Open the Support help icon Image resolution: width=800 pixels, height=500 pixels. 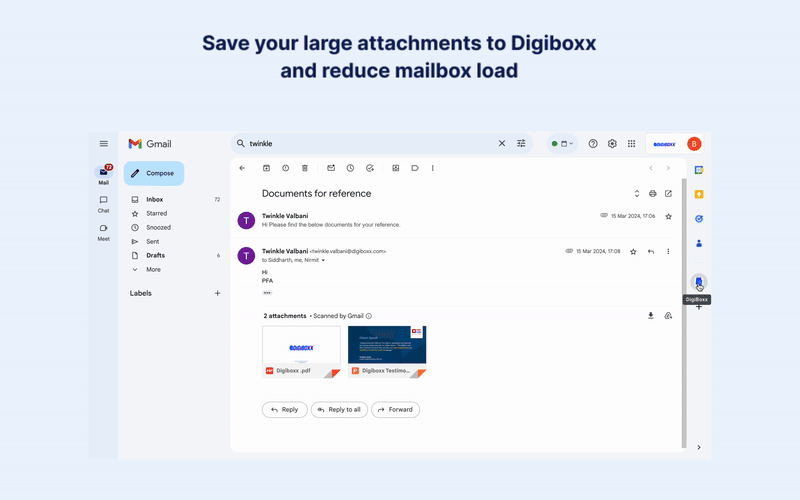pos(593,144)
